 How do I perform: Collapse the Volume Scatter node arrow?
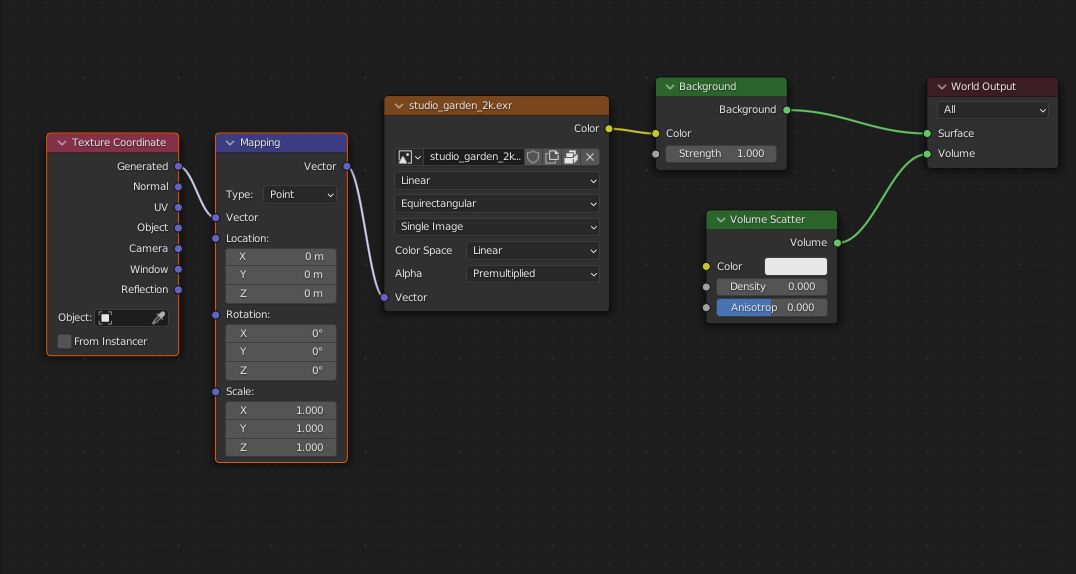(x=720, y=220)
